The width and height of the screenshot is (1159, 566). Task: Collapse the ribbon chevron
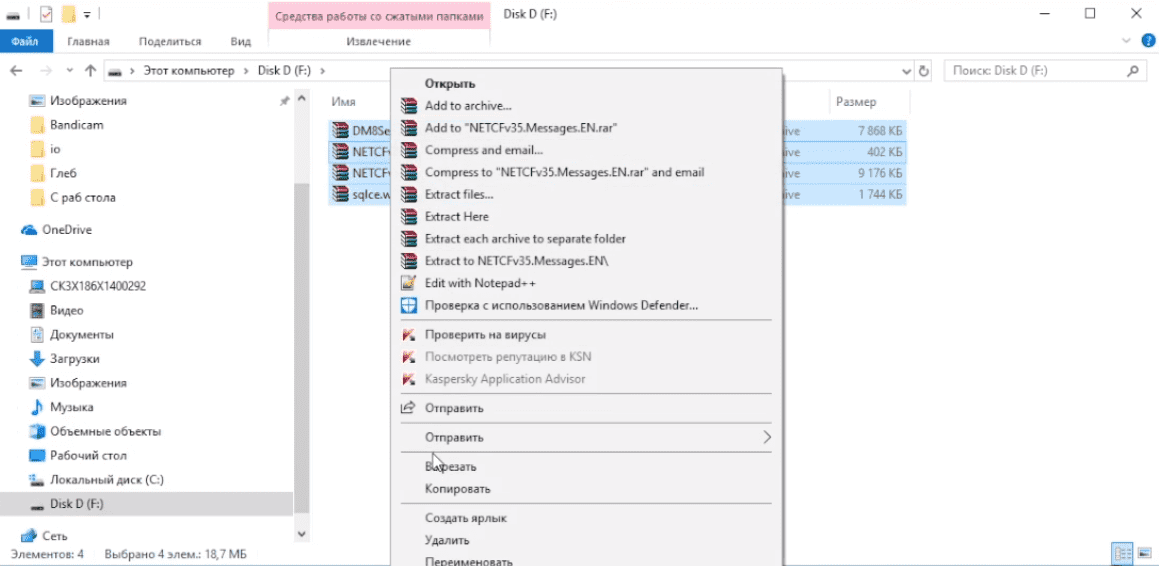[1127, 41]
